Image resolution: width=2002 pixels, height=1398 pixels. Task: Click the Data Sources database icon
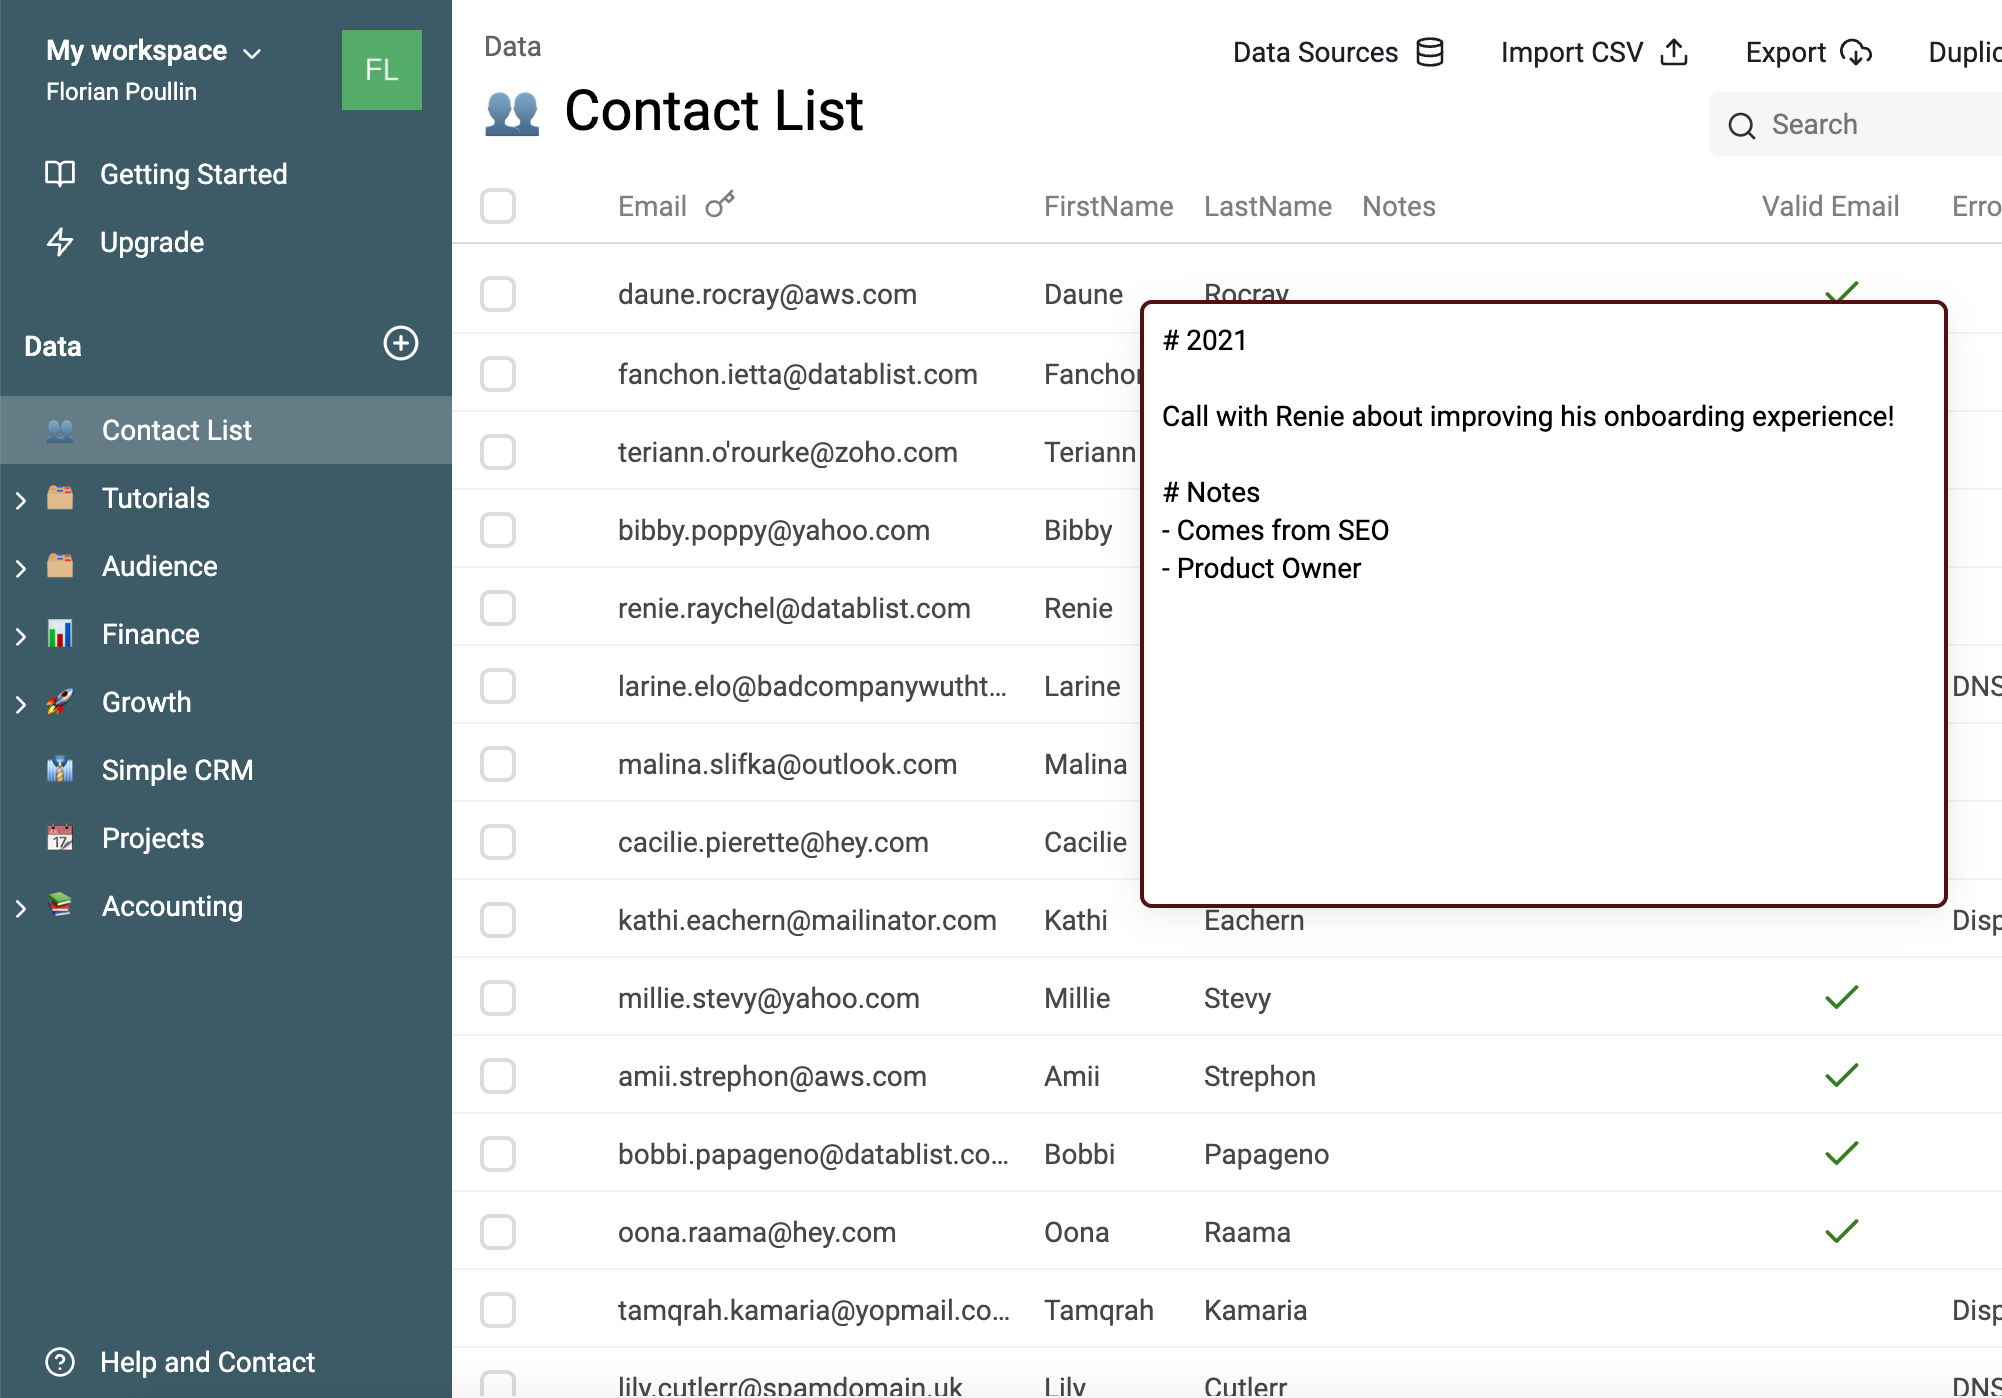tap(1430, 52)
